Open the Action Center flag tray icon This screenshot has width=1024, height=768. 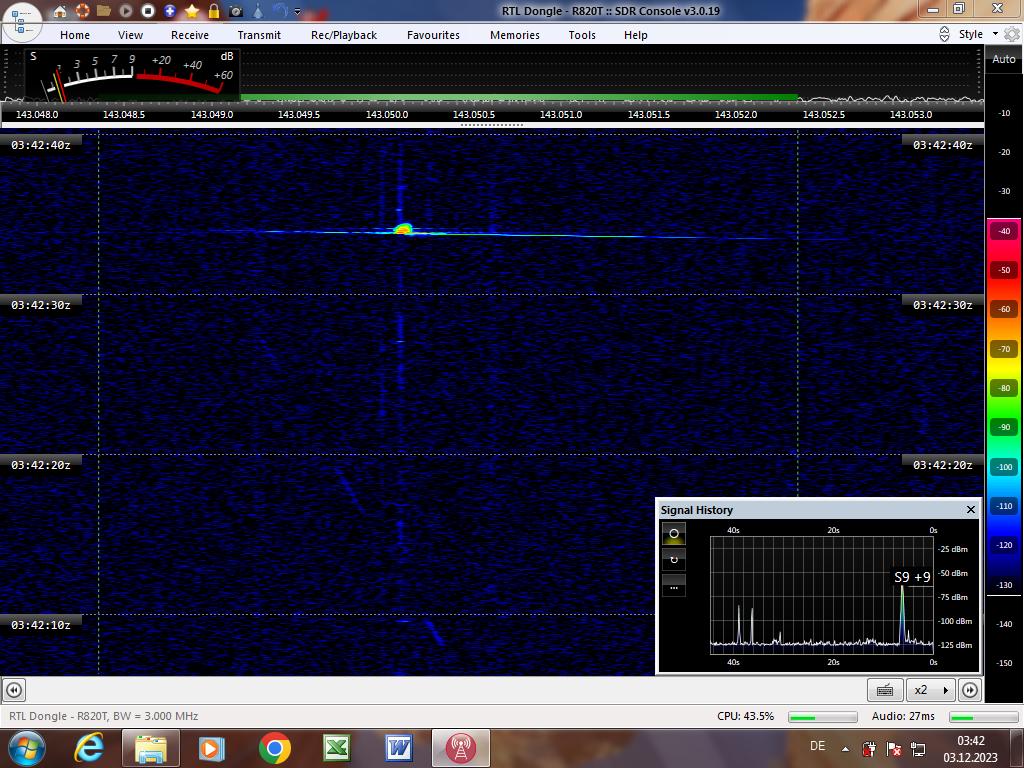[893, 748]
